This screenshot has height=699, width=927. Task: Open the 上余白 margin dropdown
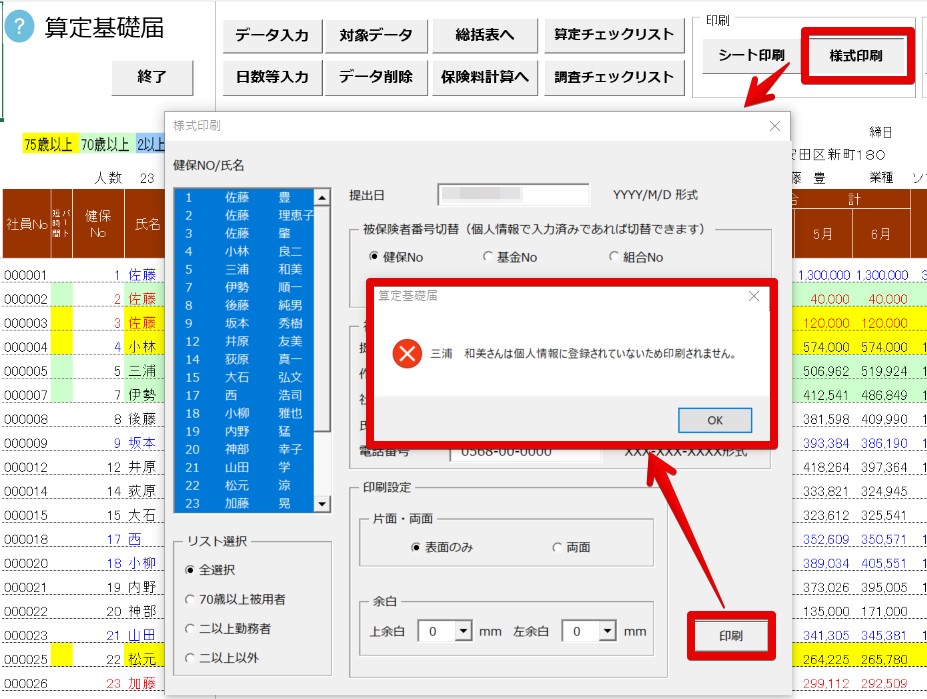coord(464,631)
